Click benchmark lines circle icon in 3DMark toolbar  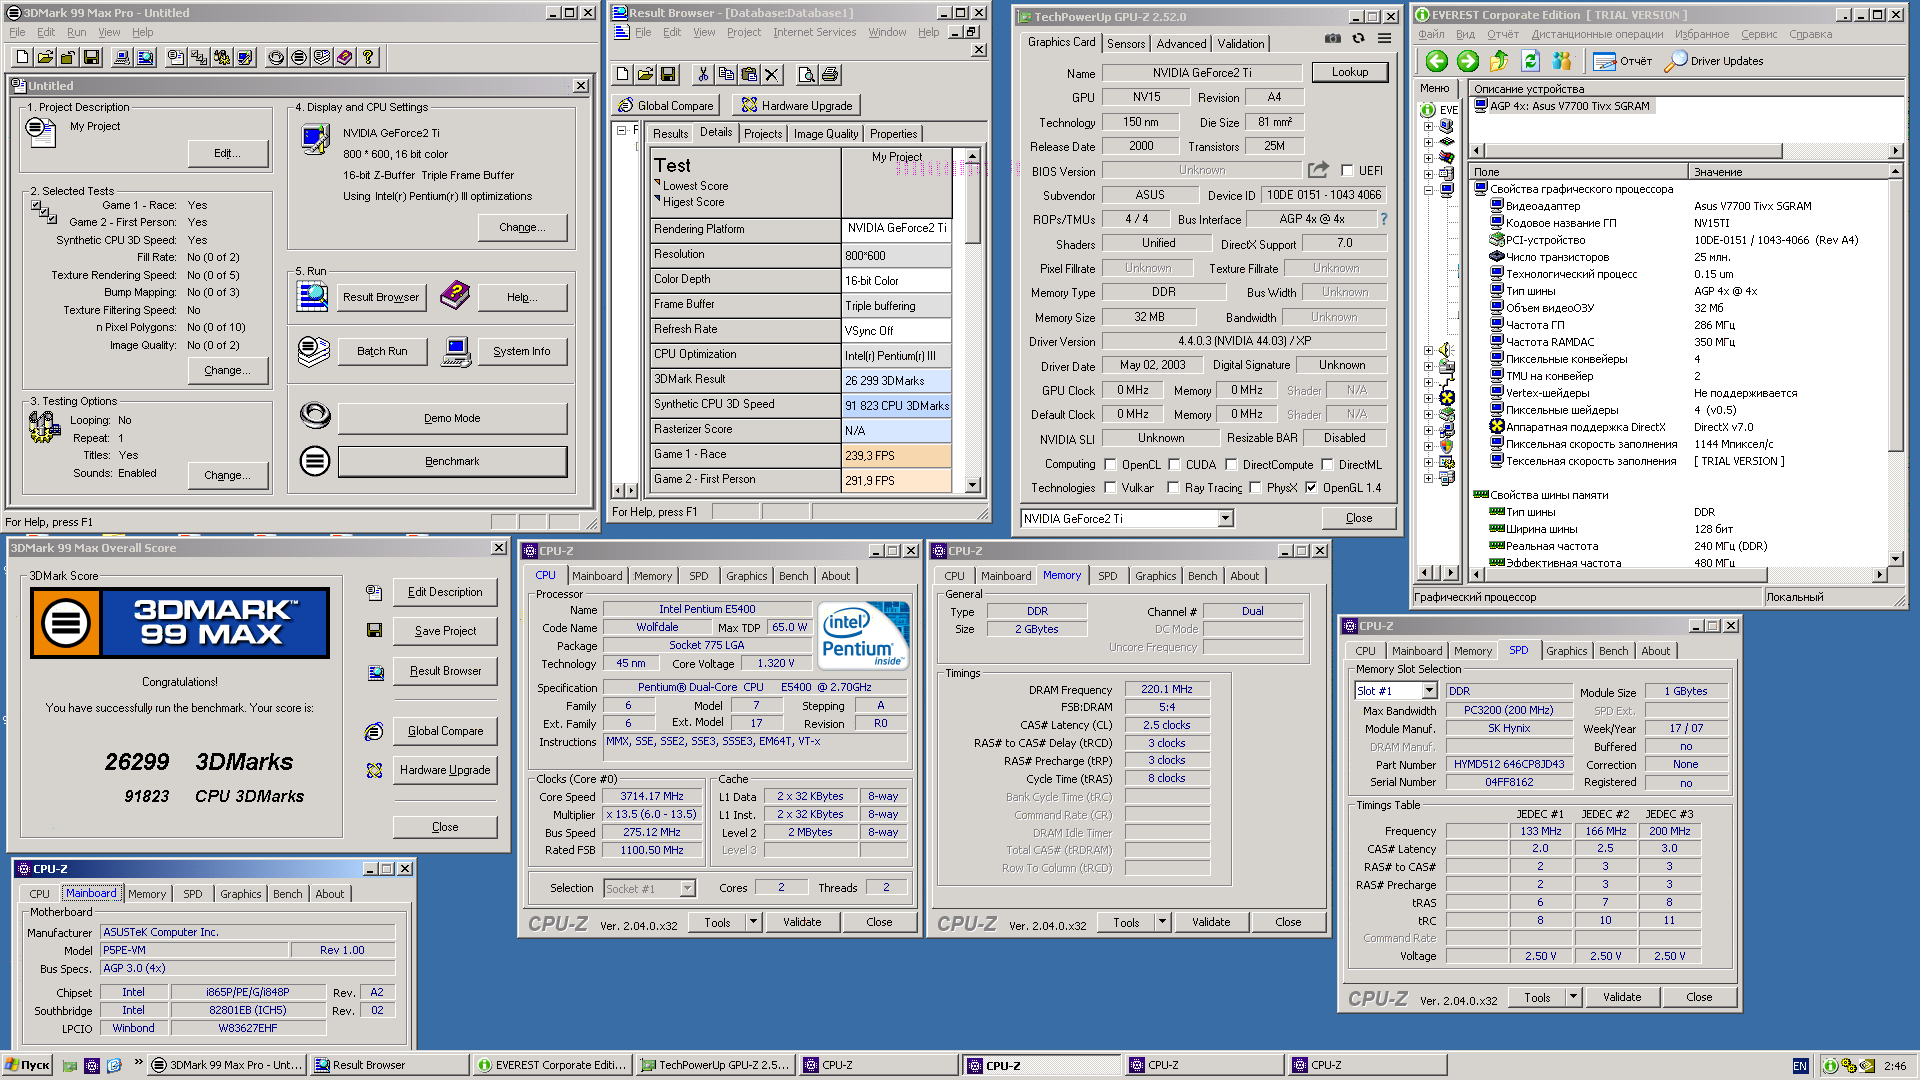299,57
